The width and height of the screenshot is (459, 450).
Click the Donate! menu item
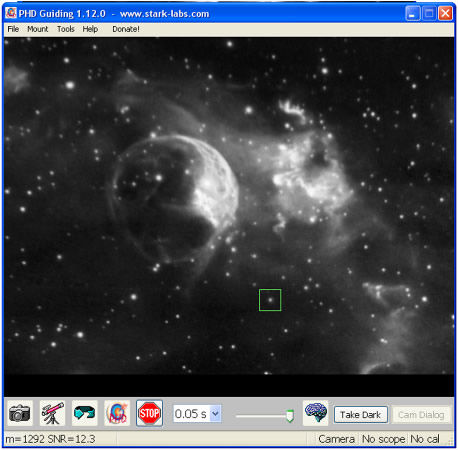click(126, 29)
